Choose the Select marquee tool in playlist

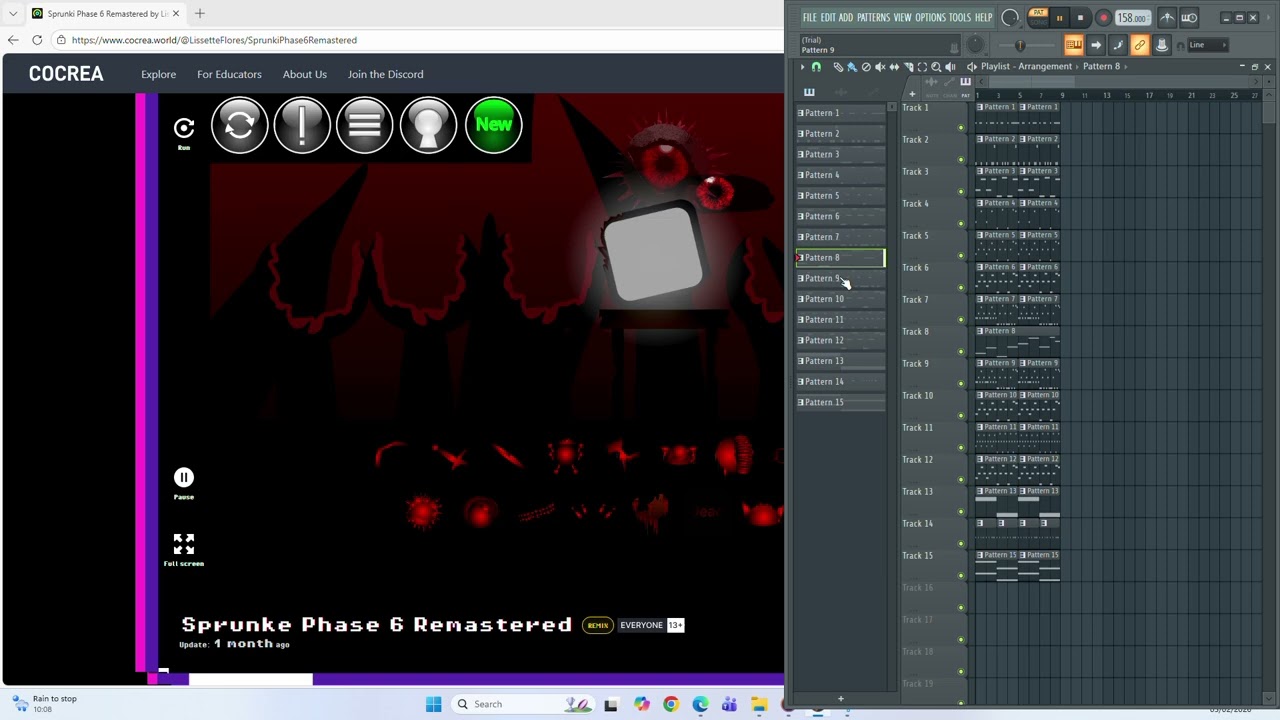coord(922,67)
